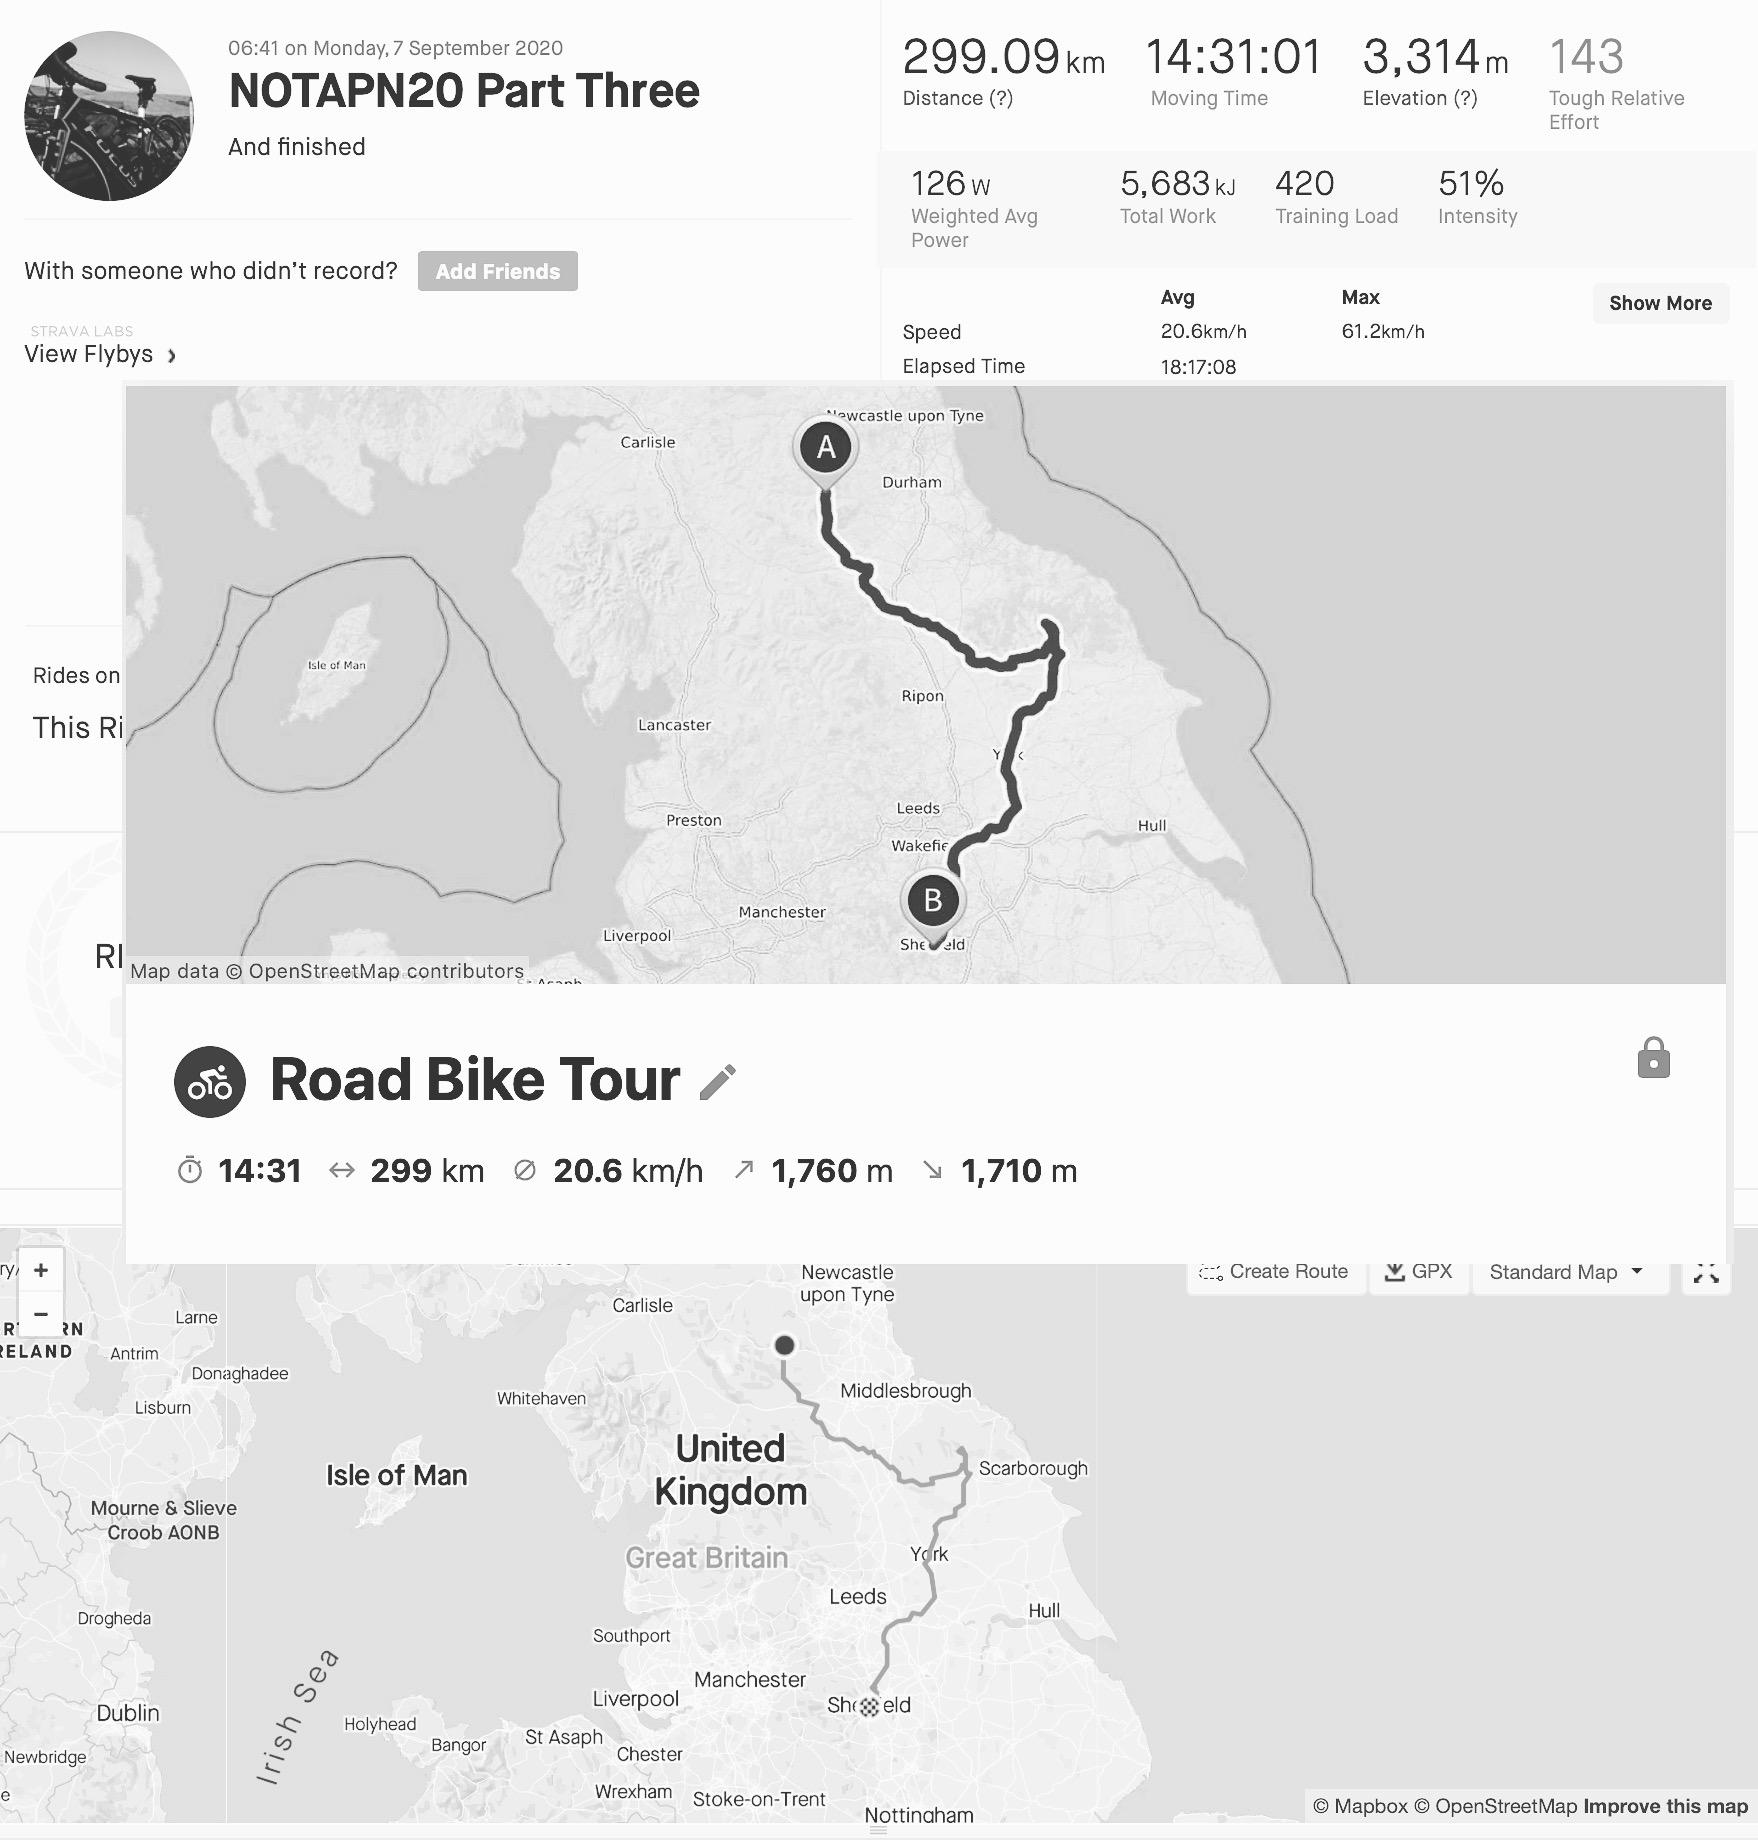Click the Distance help question mark

coord(1000,98)
